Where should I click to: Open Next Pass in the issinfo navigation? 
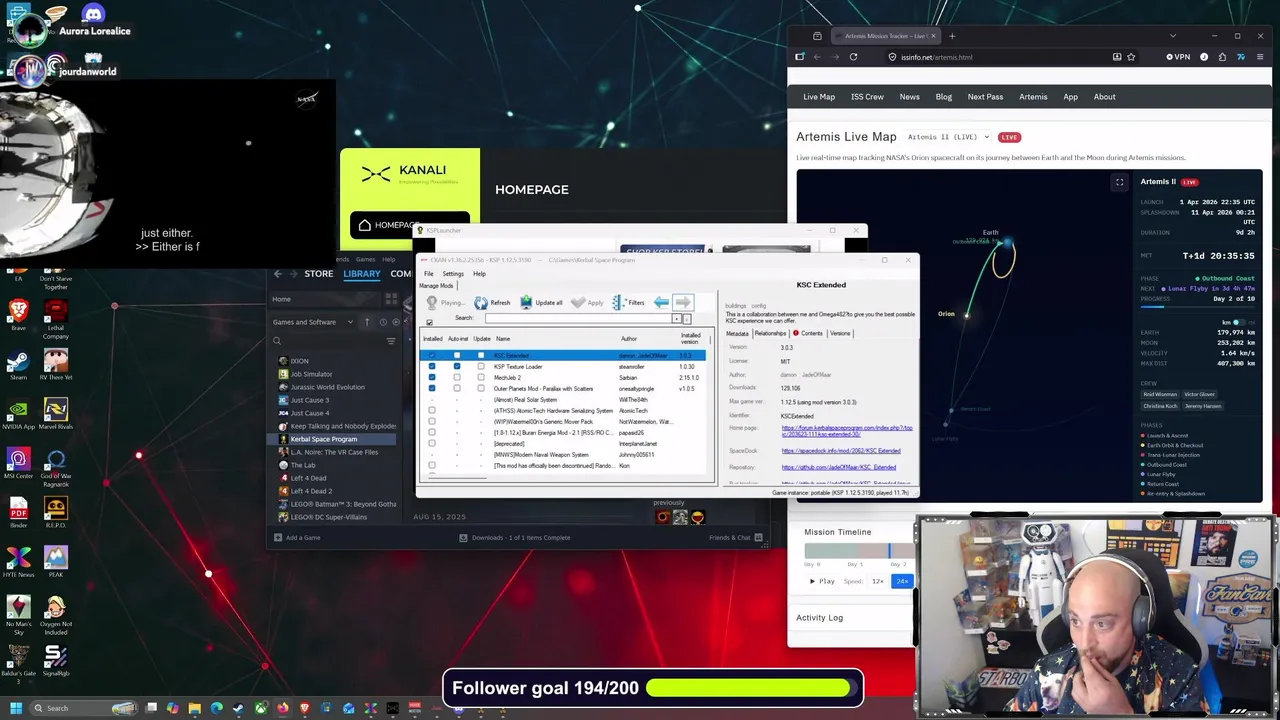point(985,97)
